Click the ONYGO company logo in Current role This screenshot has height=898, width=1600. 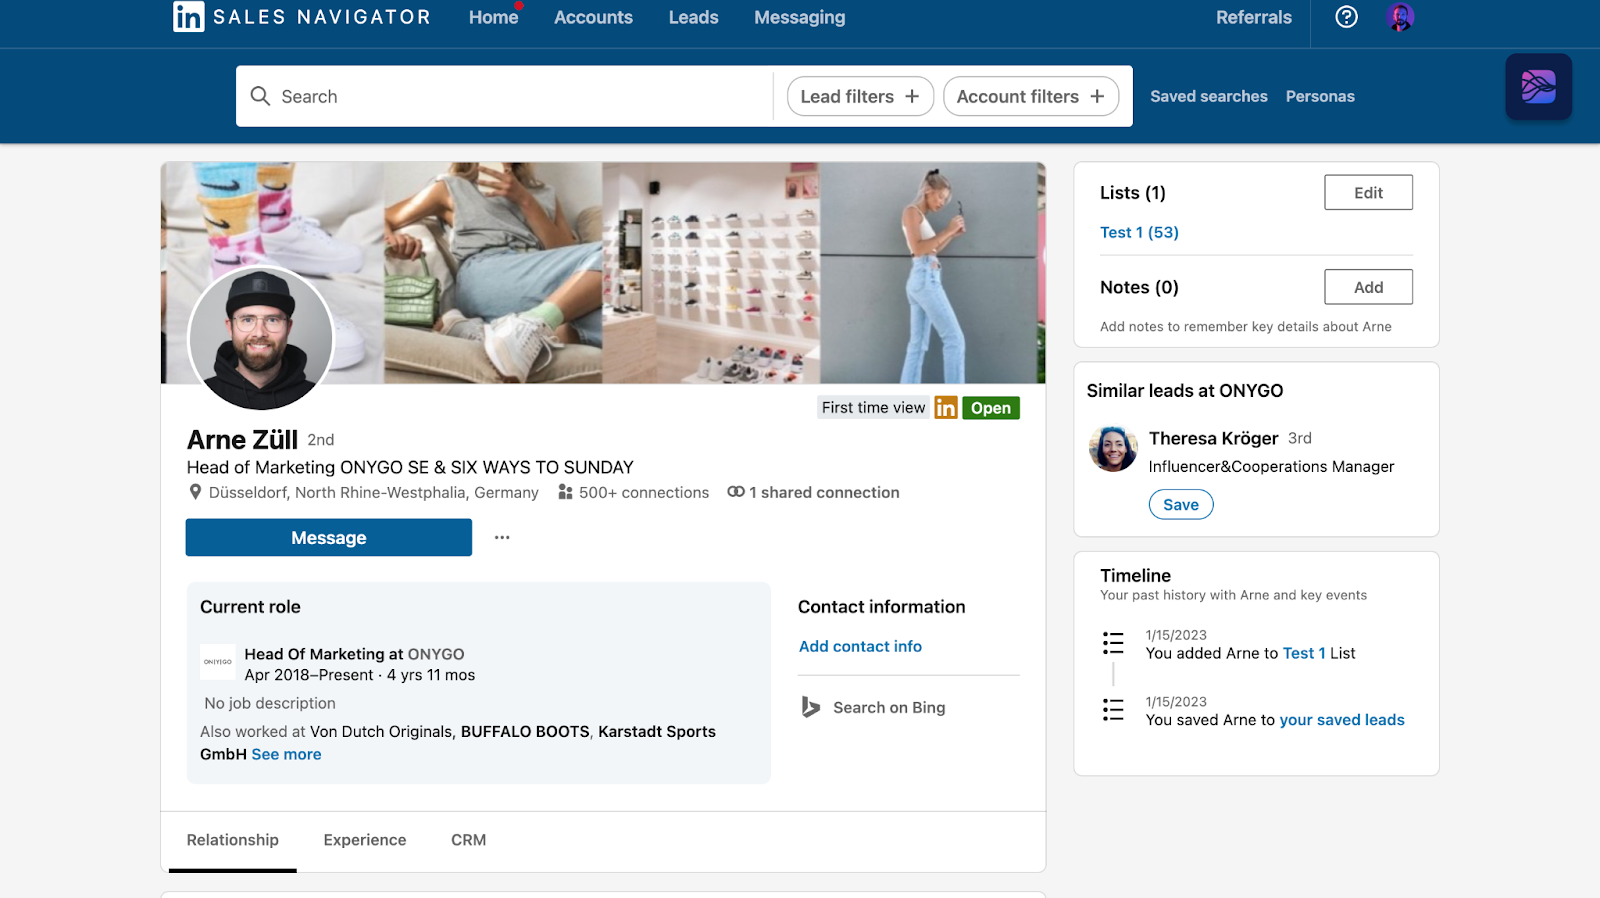tap(218, 662)
